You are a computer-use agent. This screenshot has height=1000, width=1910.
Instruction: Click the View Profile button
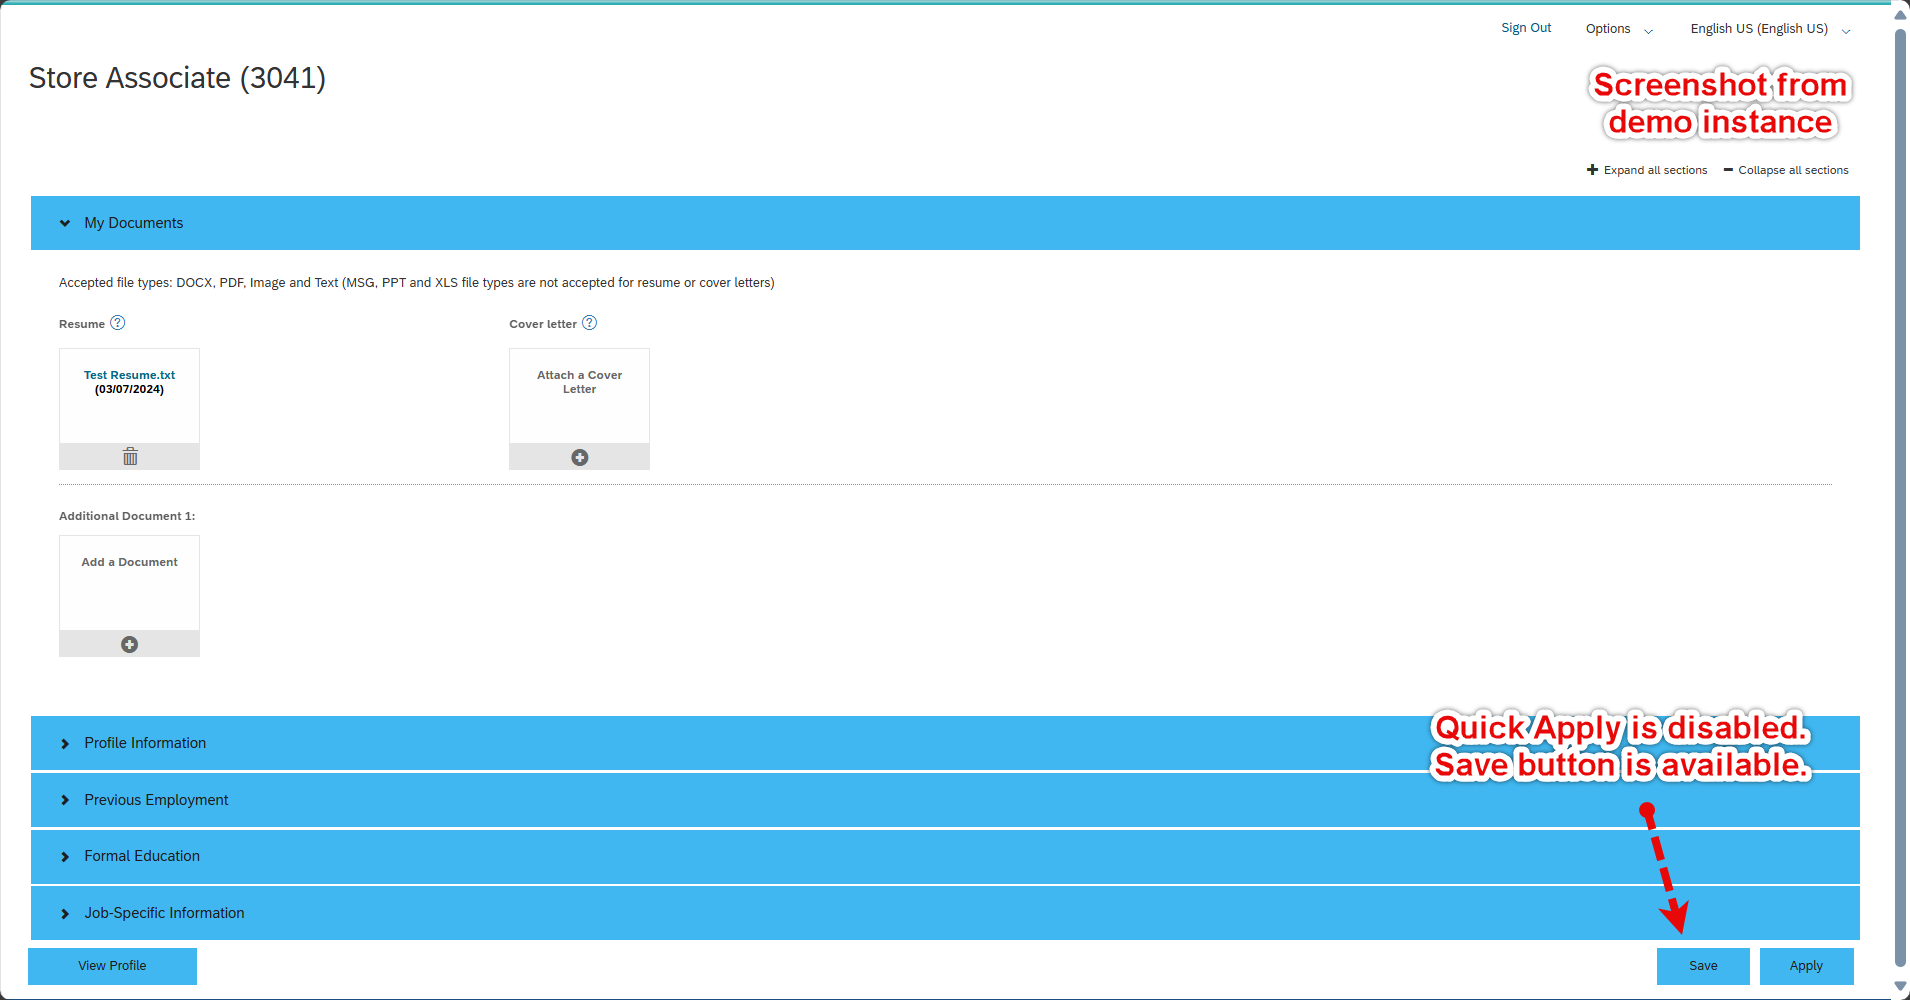(x=112, y=966)
